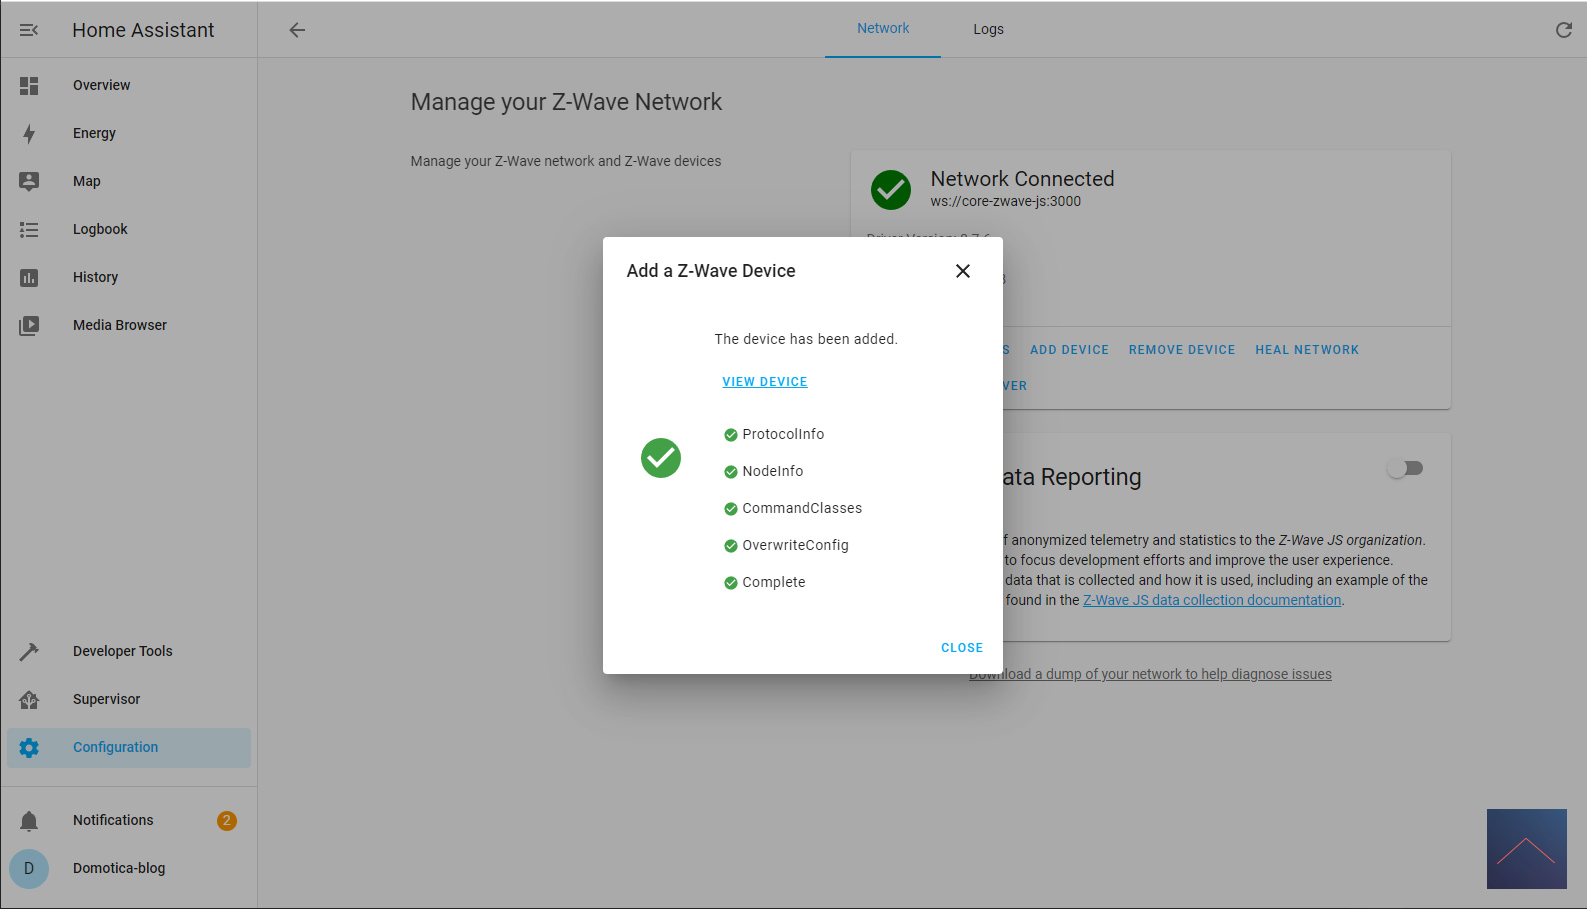This screenshot has height=909, width=1587.
Task: Refresh the page using top-right icon
Action: 1564,30
